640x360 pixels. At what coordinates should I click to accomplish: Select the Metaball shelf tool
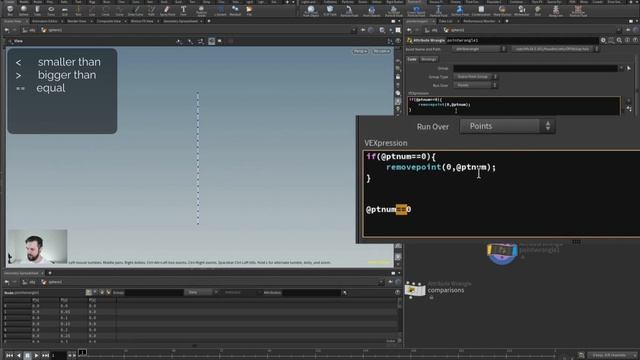pos(235,10)
